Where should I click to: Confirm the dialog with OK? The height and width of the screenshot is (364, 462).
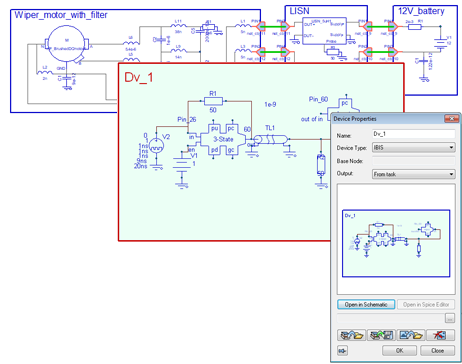399,351
